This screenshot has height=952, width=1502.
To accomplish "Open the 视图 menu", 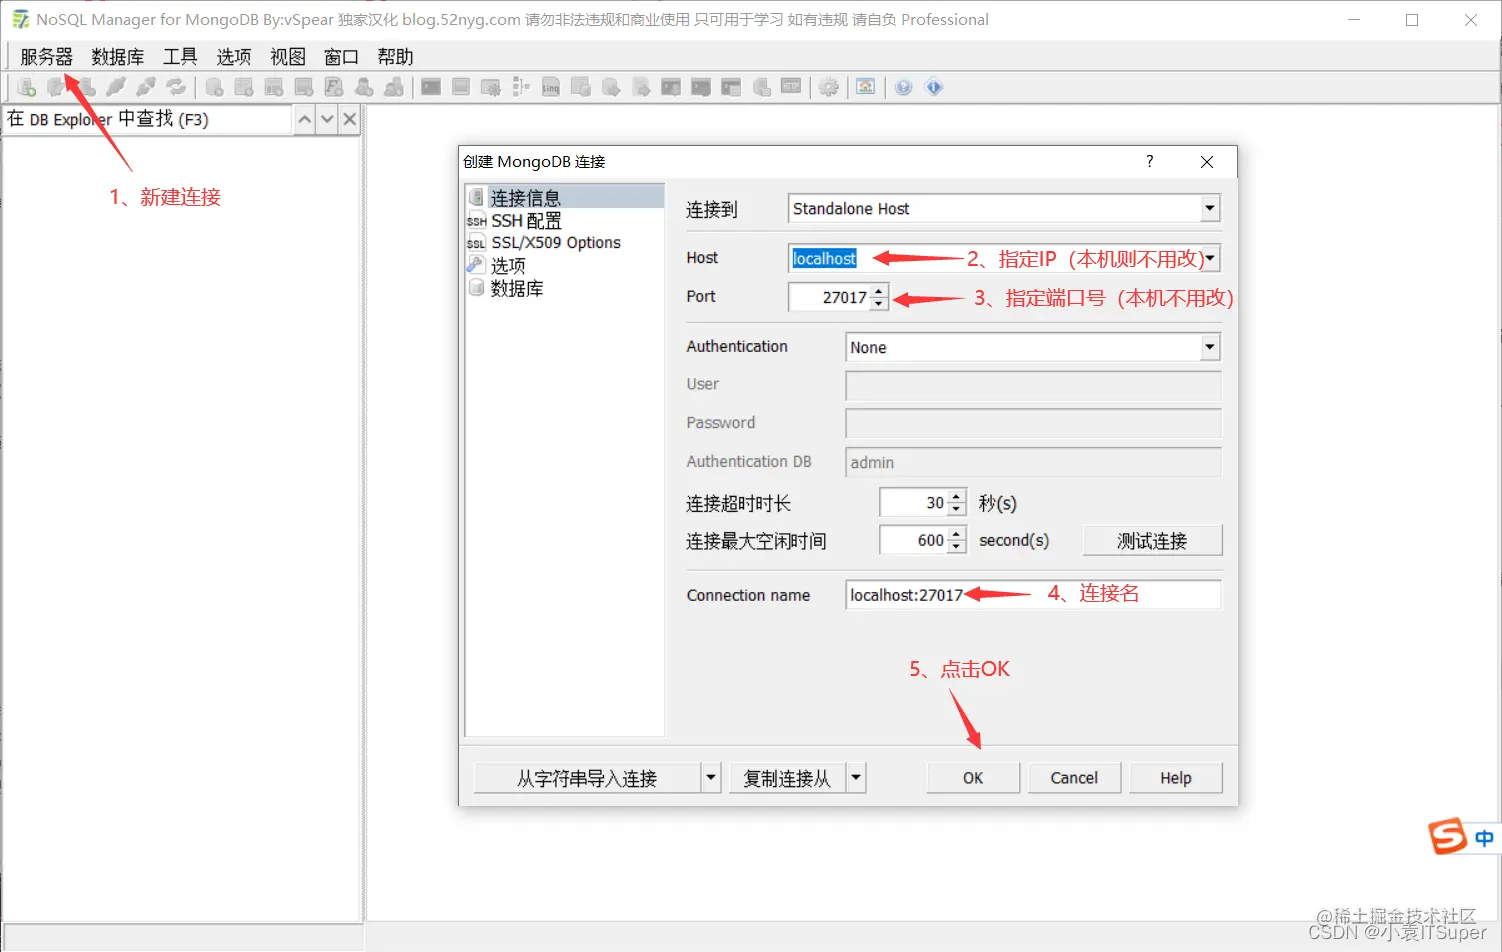I will pyautogui.click(x=288, y=57).
